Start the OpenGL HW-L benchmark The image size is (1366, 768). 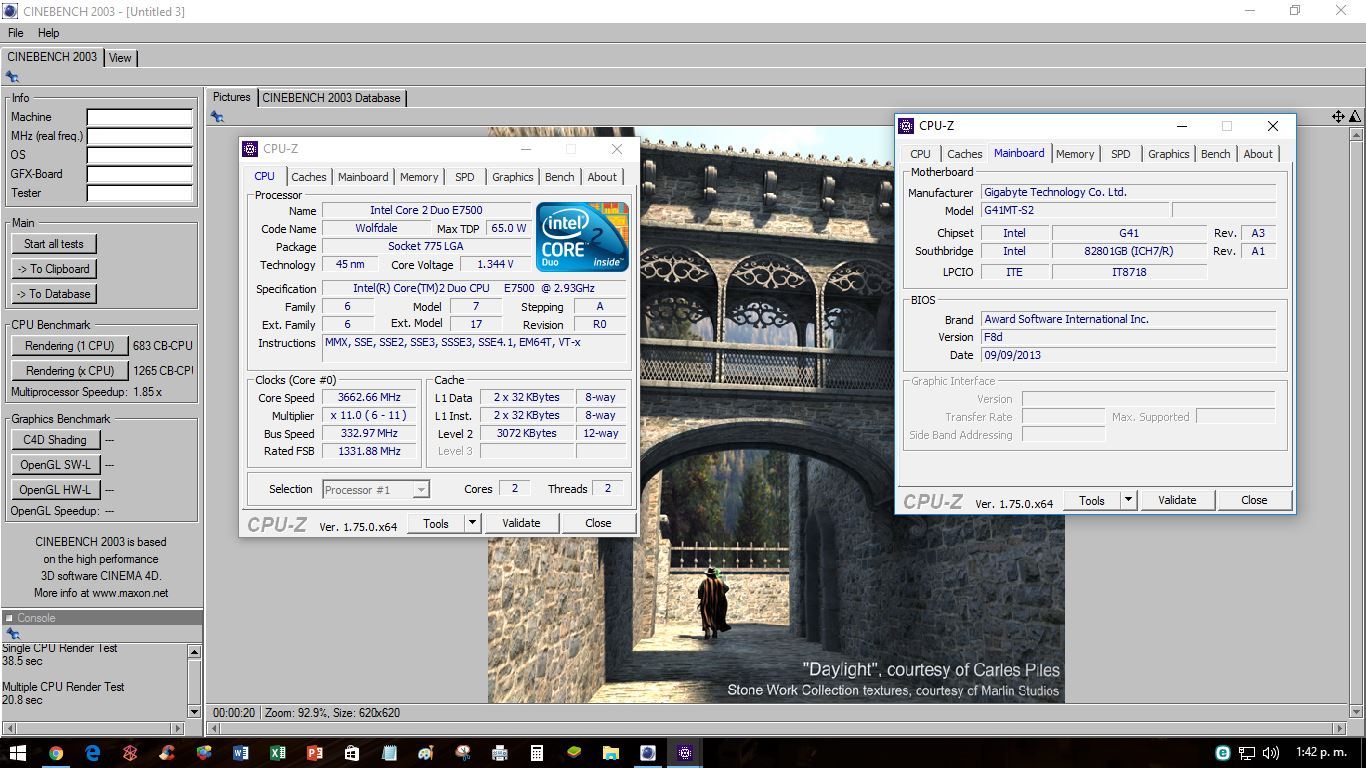click(55, 490)
